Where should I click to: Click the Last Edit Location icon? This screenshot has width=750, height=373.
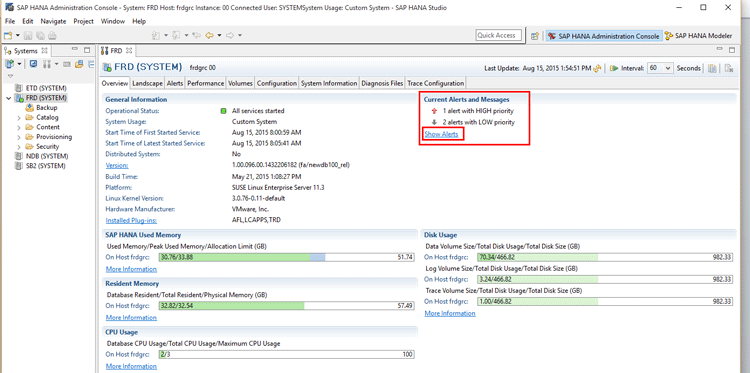196,35
